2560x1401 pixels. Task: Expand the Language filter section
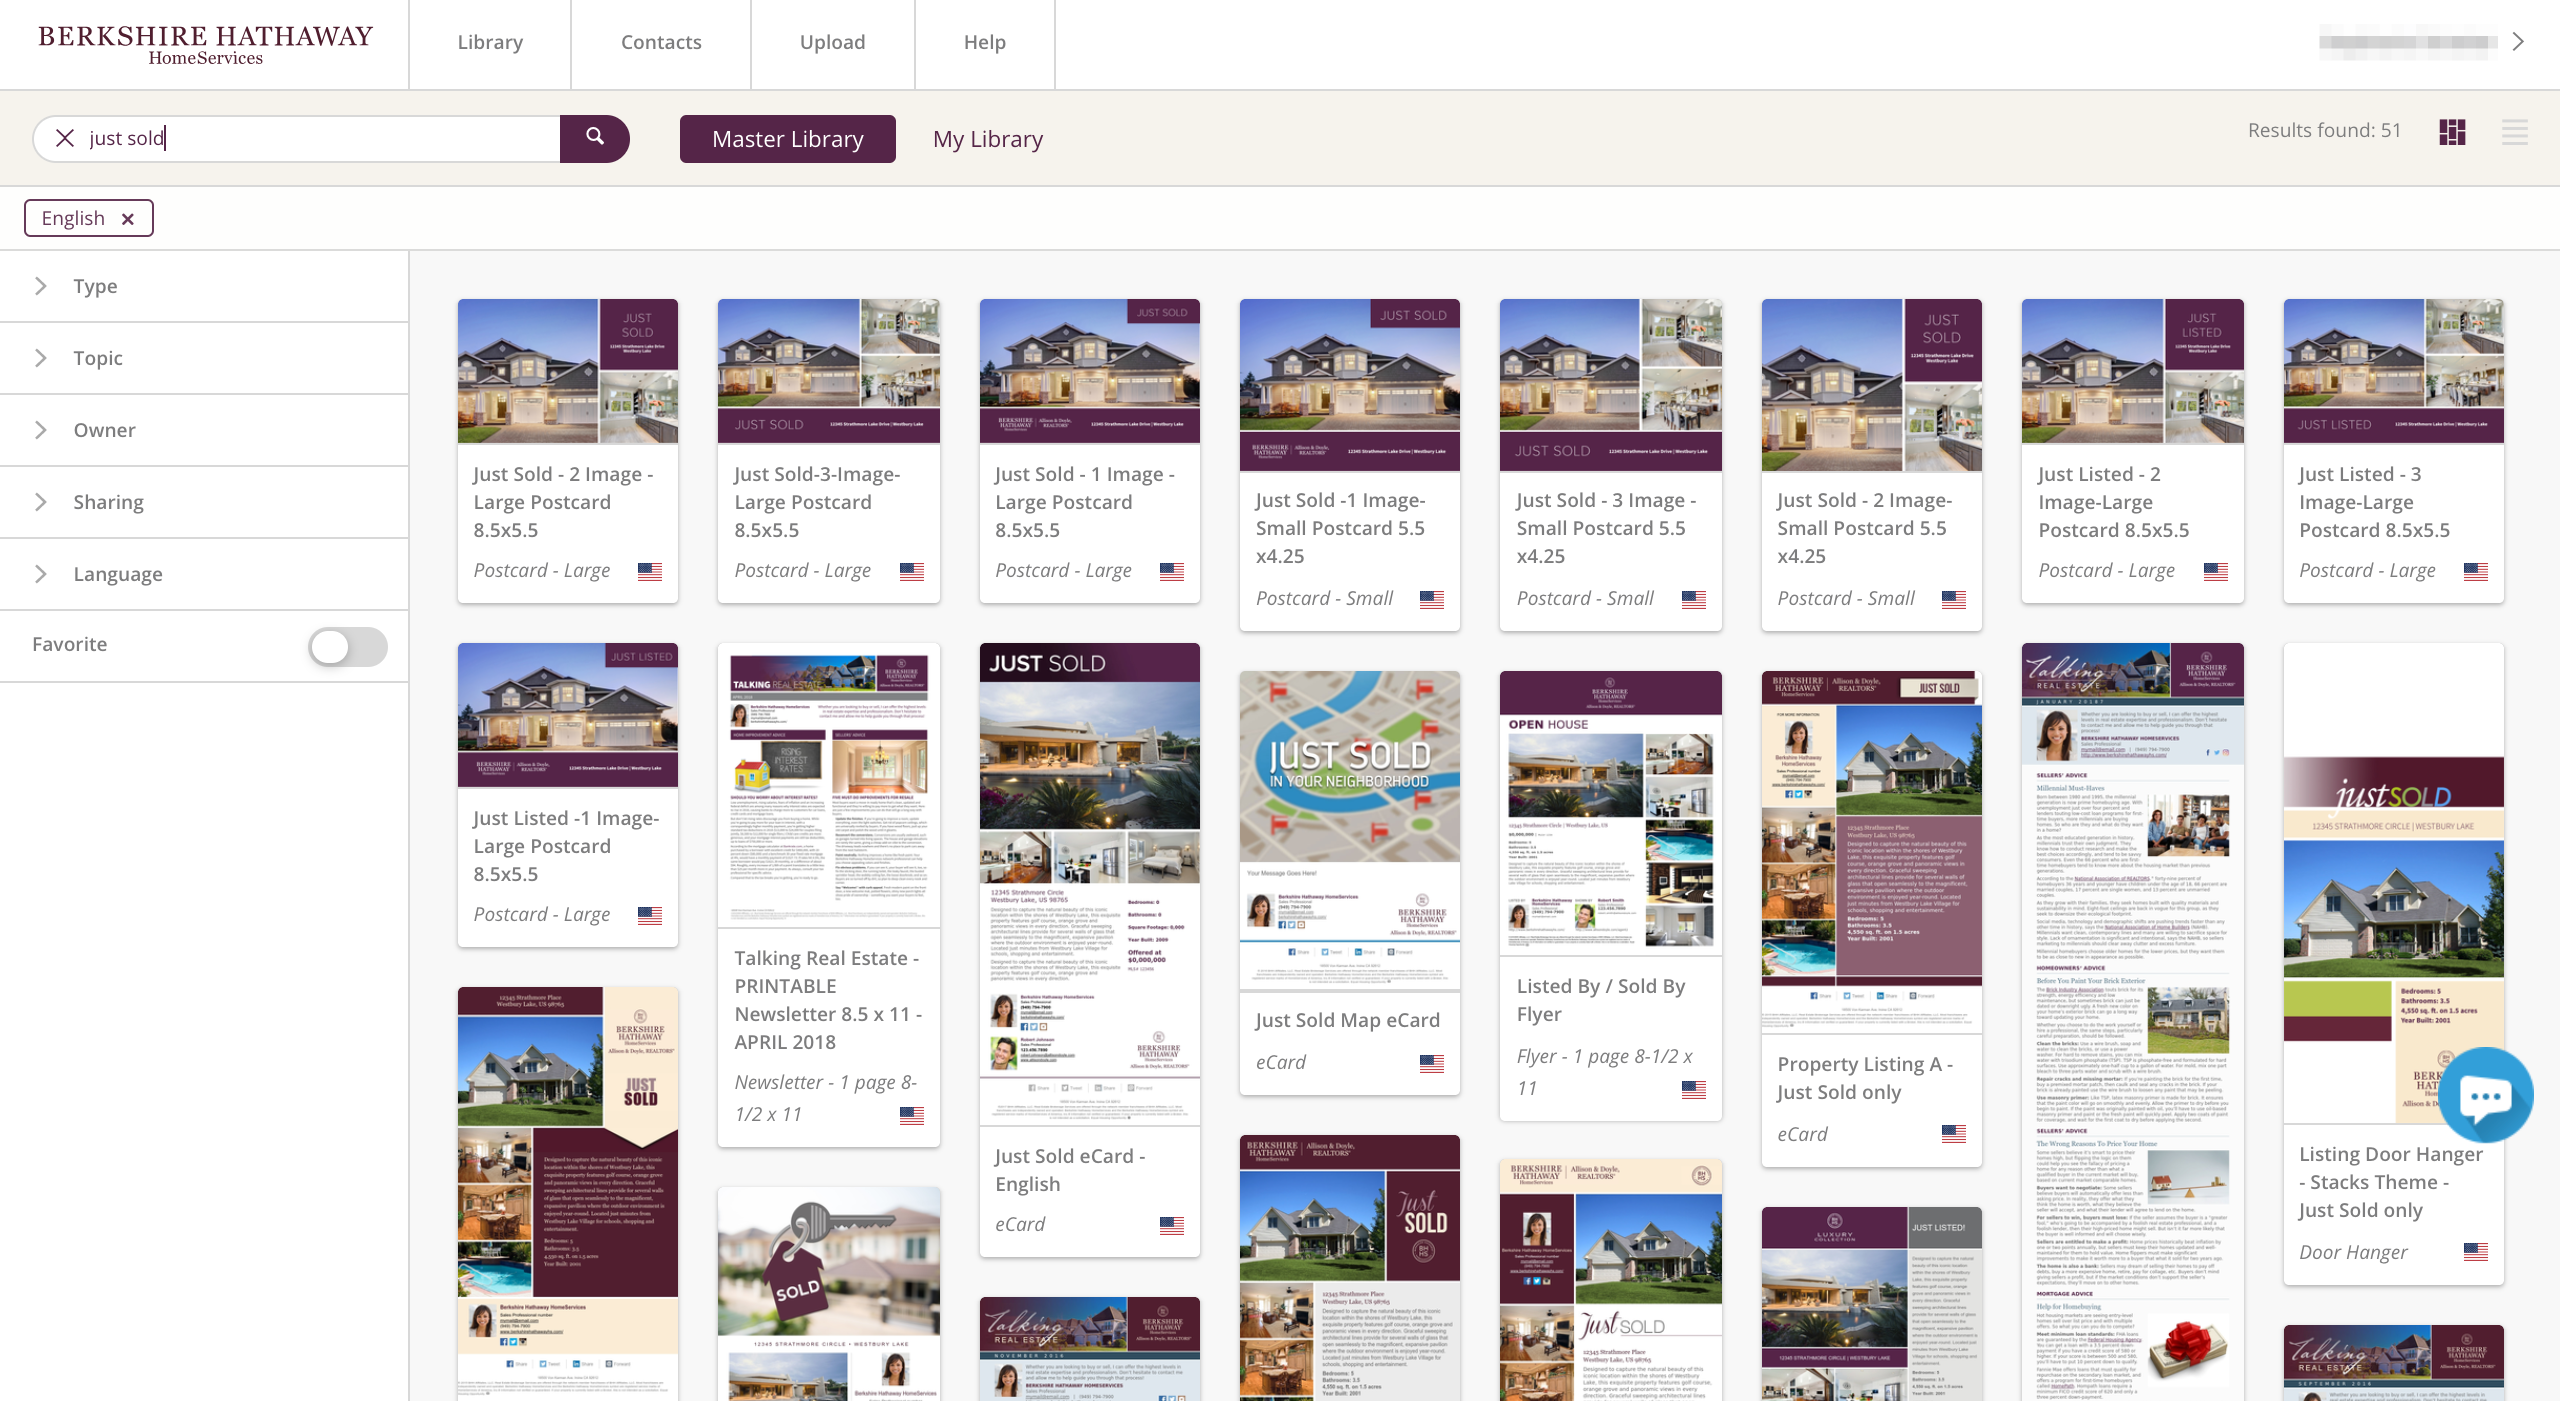[117, 574]
